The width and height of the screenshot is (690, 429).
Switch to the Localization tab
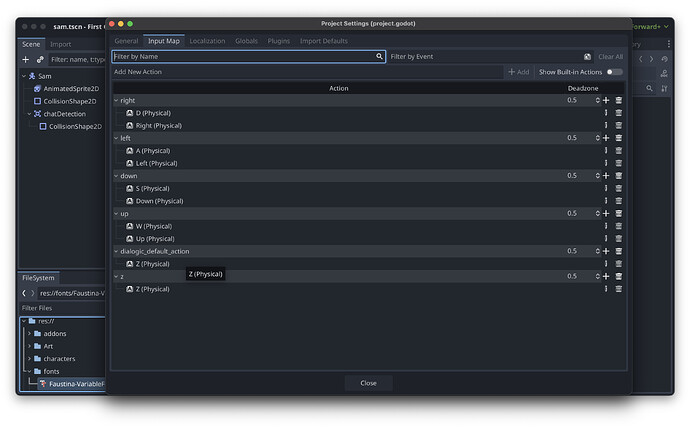tap(207, 41)
